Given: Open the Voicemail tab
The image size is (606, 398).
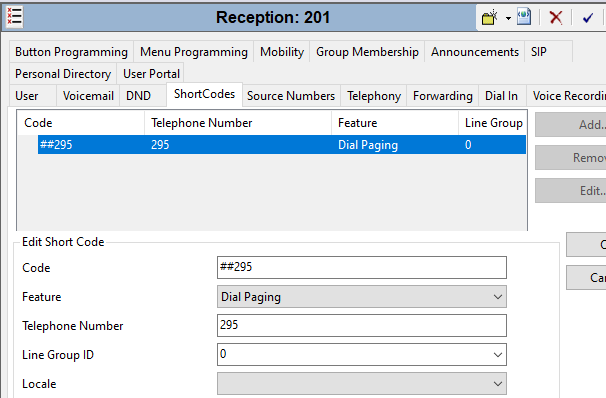Looking at the screenshot, I should coord(88,96).
